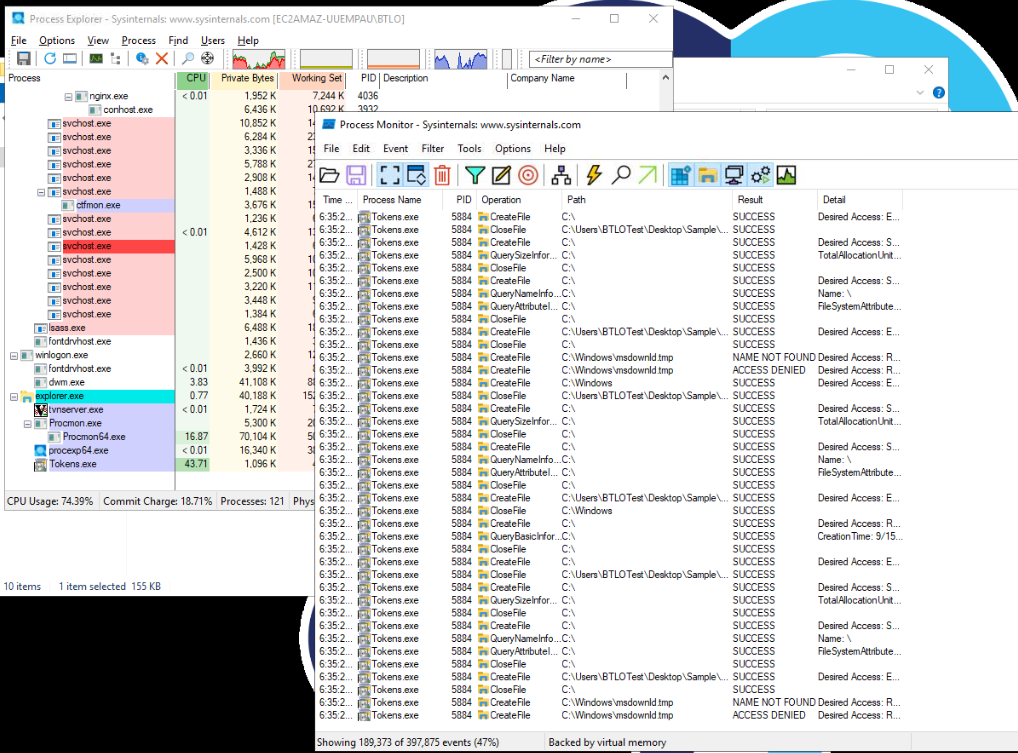The height and width of the screenshot is (753, 1018).
Task: Click the Highlight pencil icon
Action: coord(501,175)
